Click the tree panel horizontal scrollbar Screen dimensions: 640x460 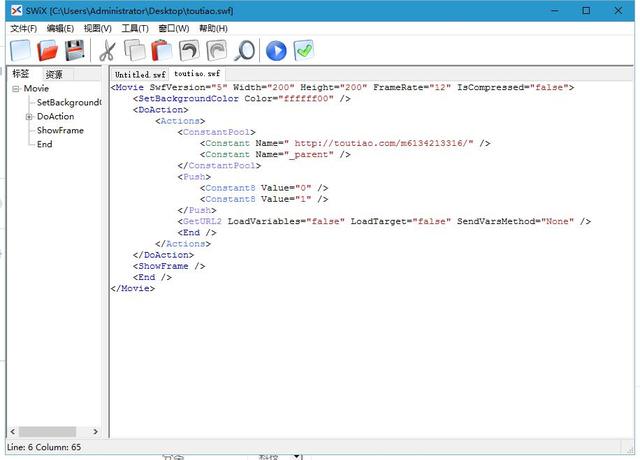point(50,431)
